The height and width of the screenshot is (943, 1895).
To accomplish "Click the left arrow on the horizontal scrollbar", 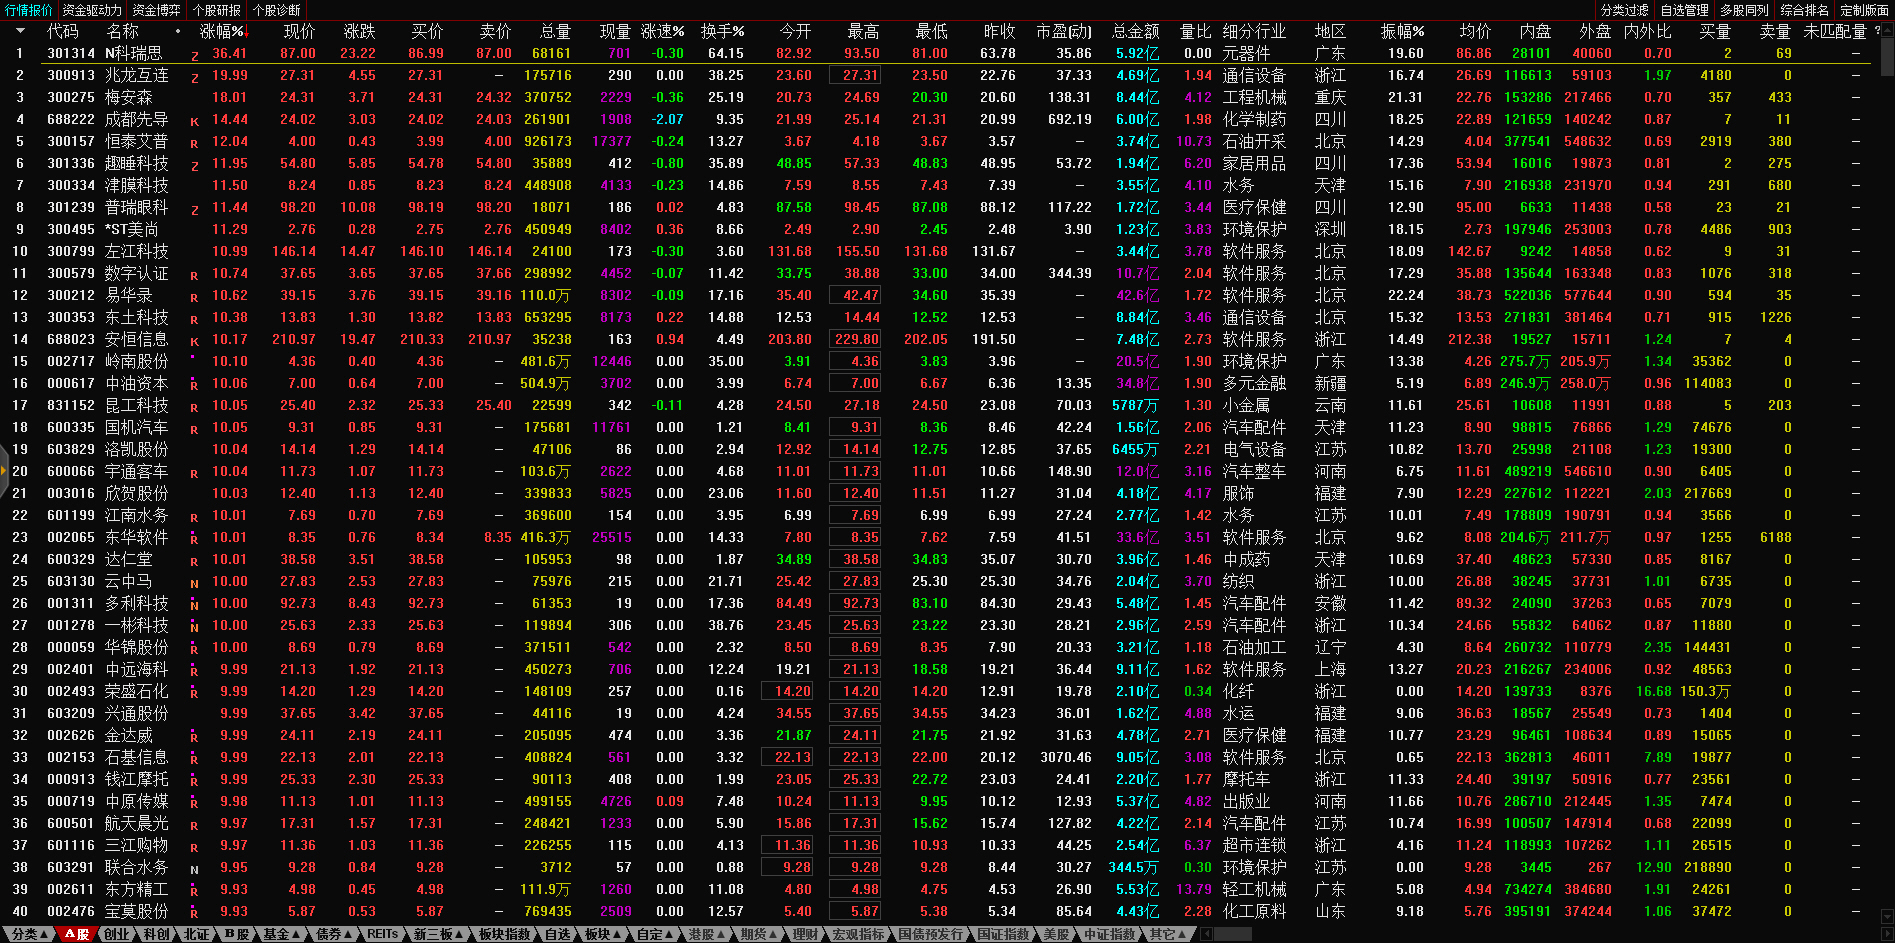I will click(x=1207, y=934).
